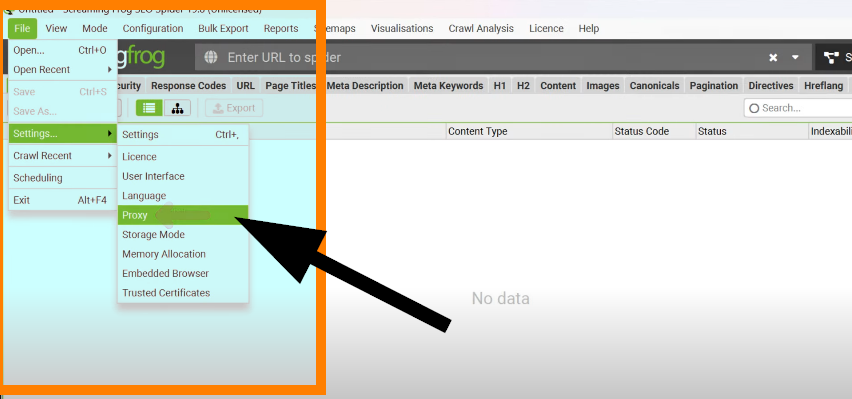Select Scheduling in the File menu
This screenshot has width=852, height=399.
point(62,178)
